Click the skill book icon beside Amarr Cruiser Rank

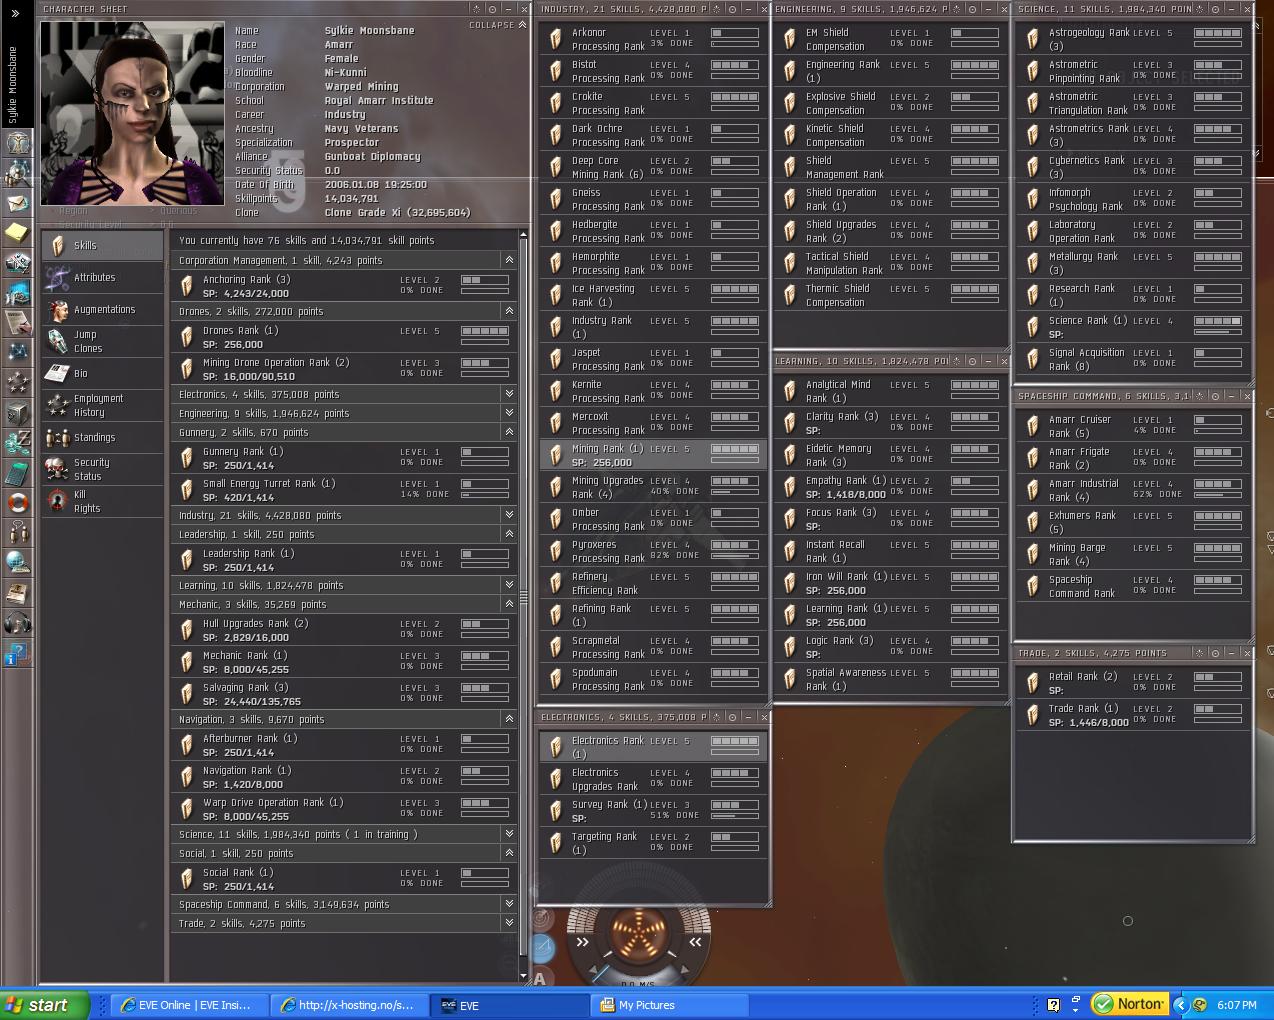coord(1033,426)
